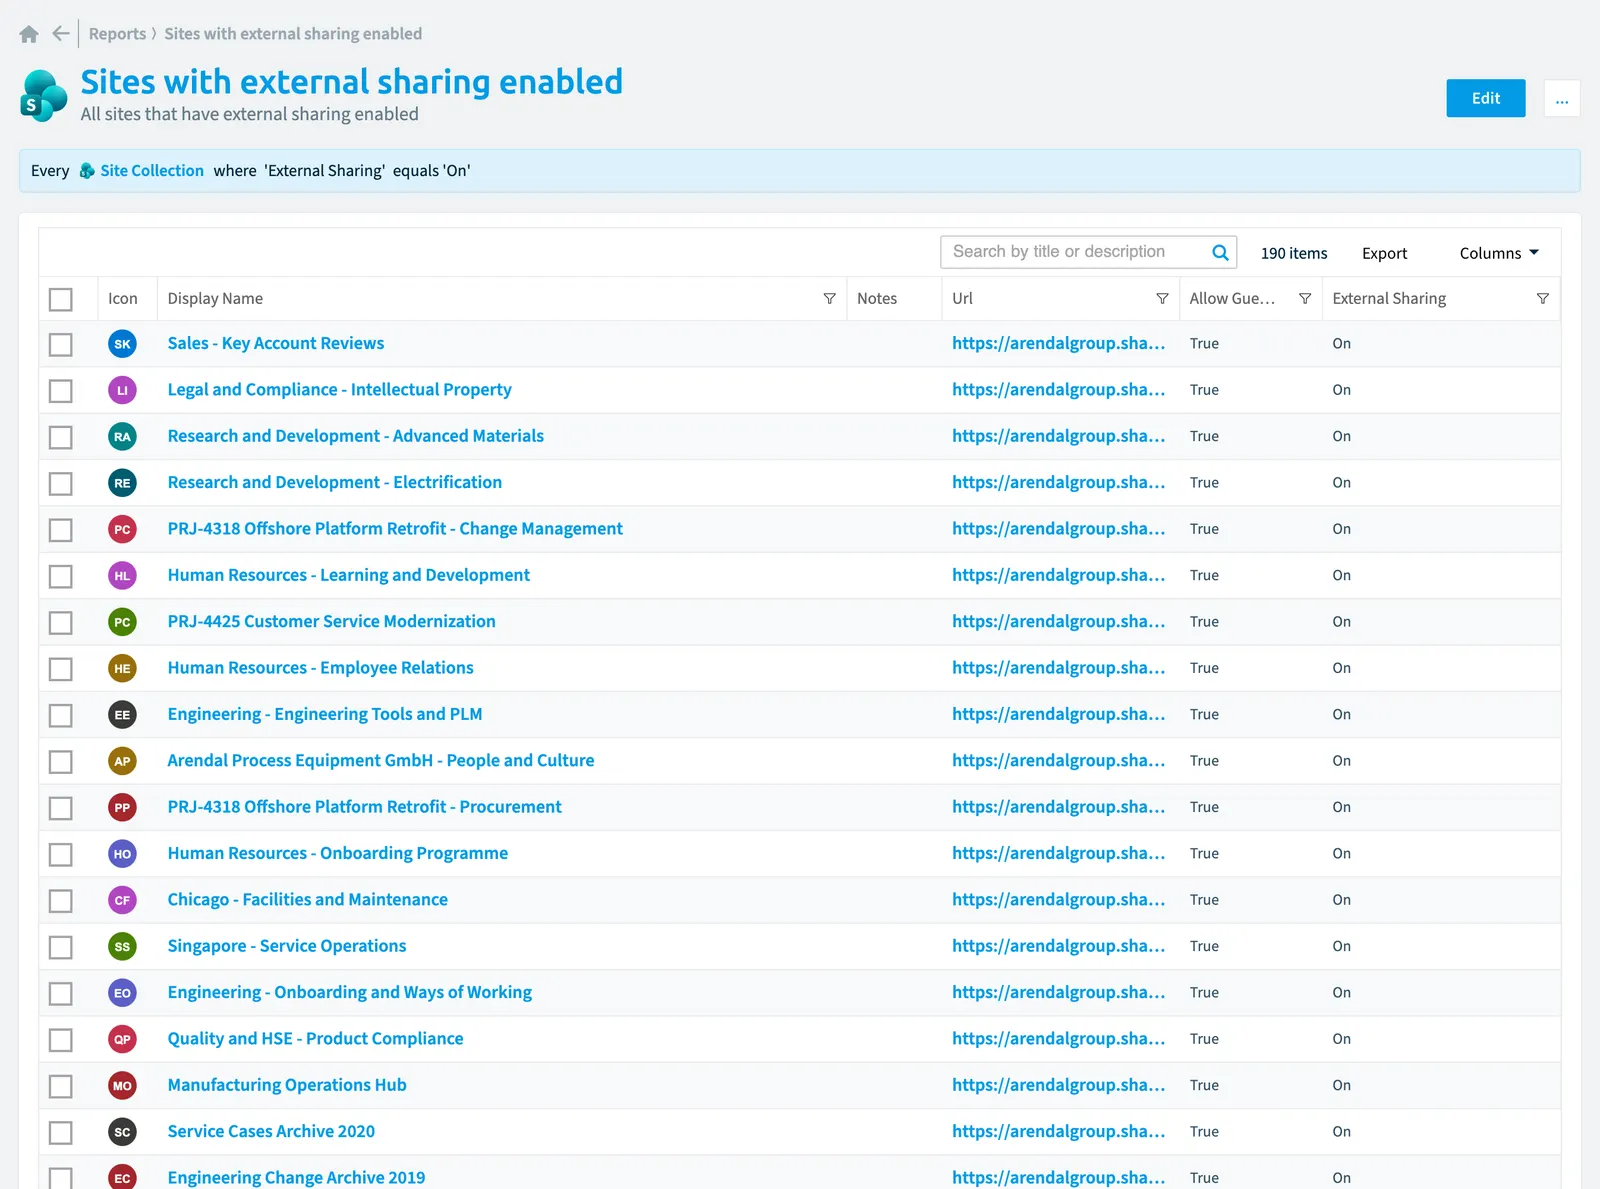Image resolution: width=1600 pixels, height=1189 pixels.
Task: Open the more options ellipsis menu
Action: [x=1562, y=98]
